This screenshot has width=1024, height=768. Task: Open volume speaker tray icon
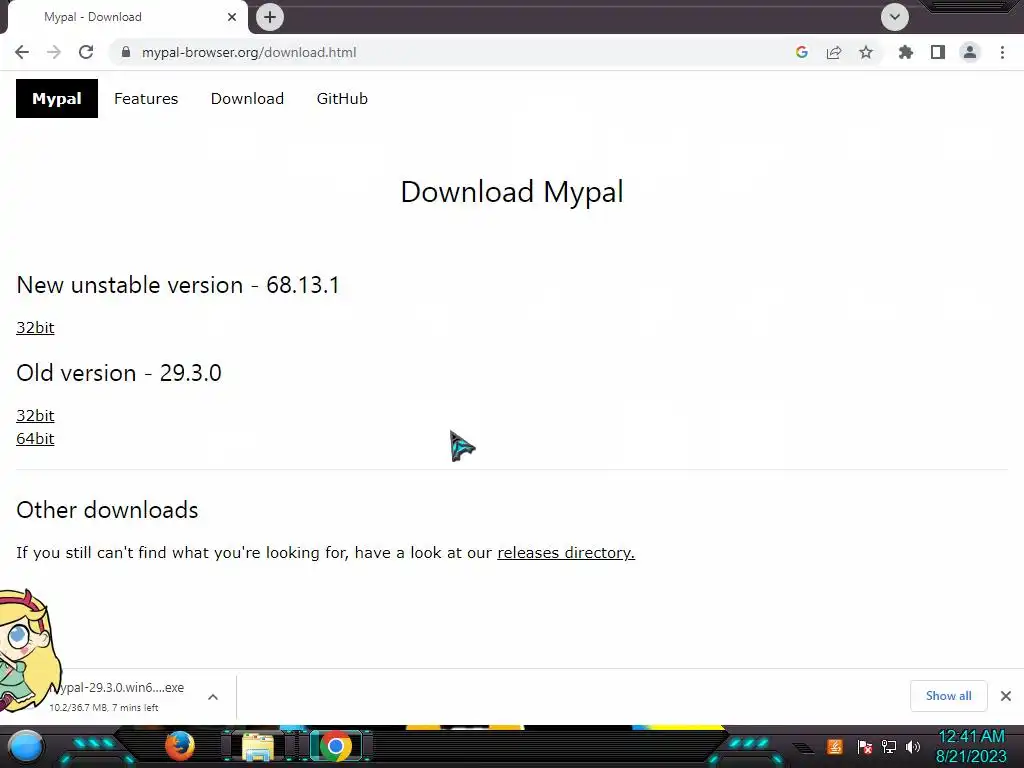coord(913,746)
